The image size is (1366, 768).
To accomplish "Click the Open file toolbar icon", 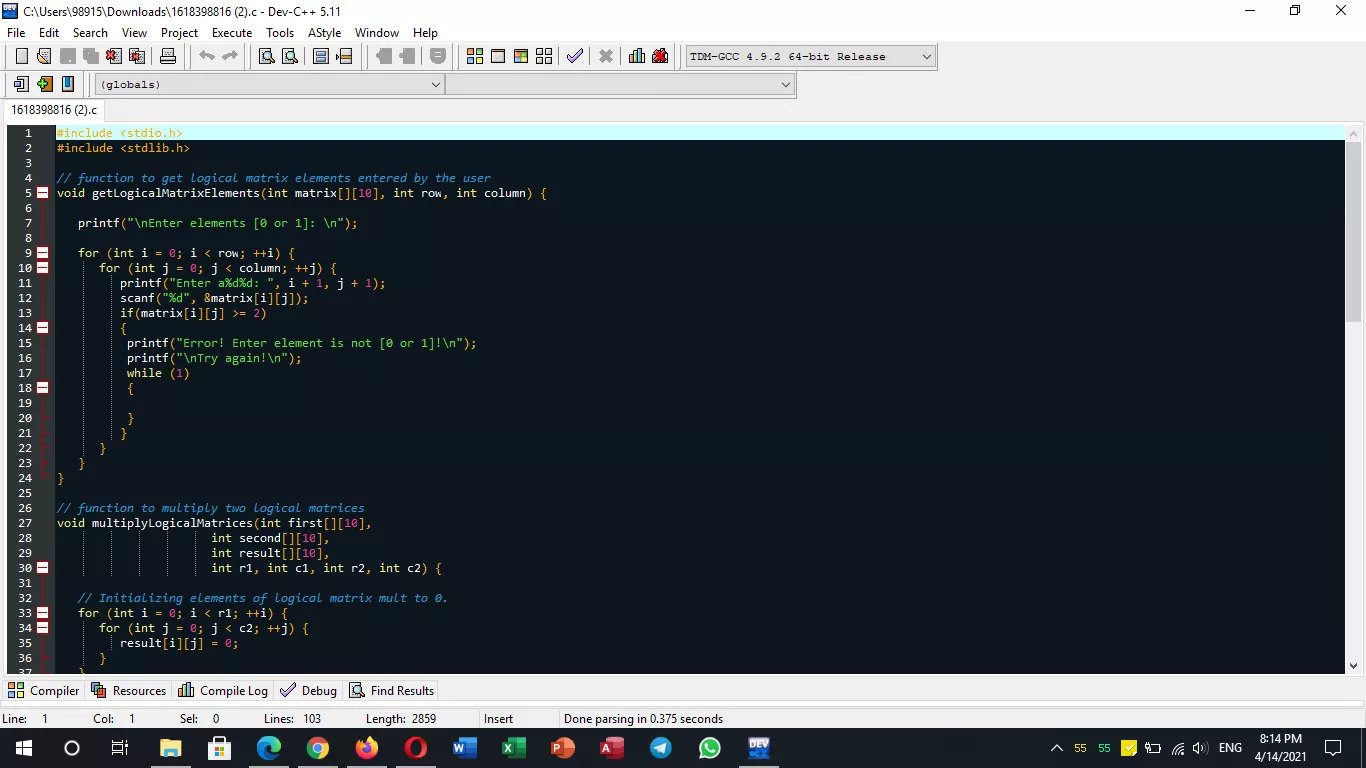I will point(44,56).
